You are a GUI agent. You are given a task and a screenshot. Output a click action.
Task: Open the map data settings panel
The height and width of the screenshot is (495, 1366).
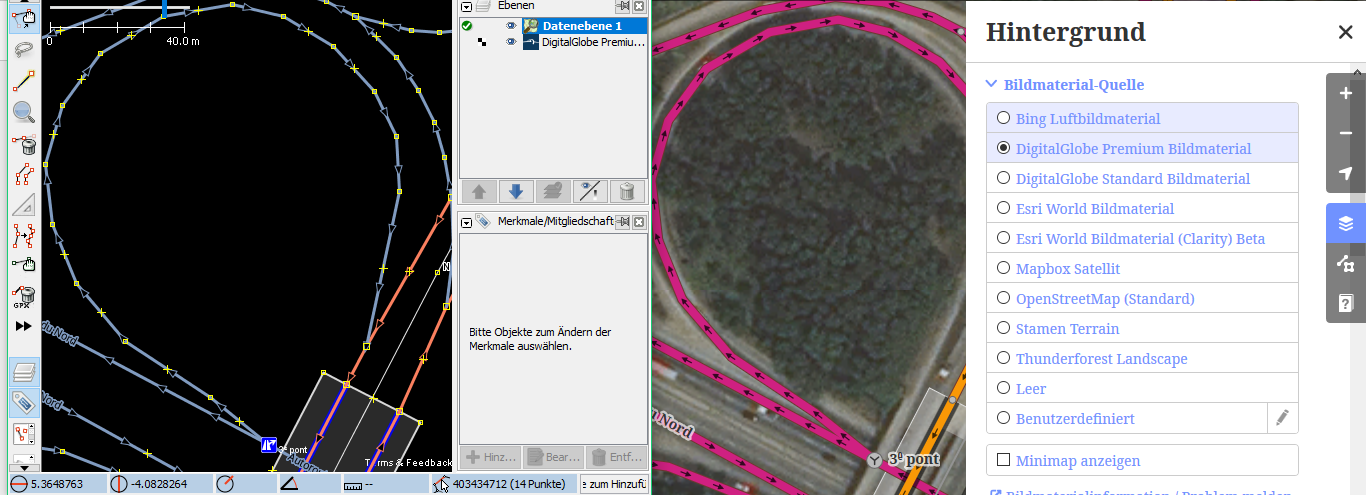(x=1345, y=263)
